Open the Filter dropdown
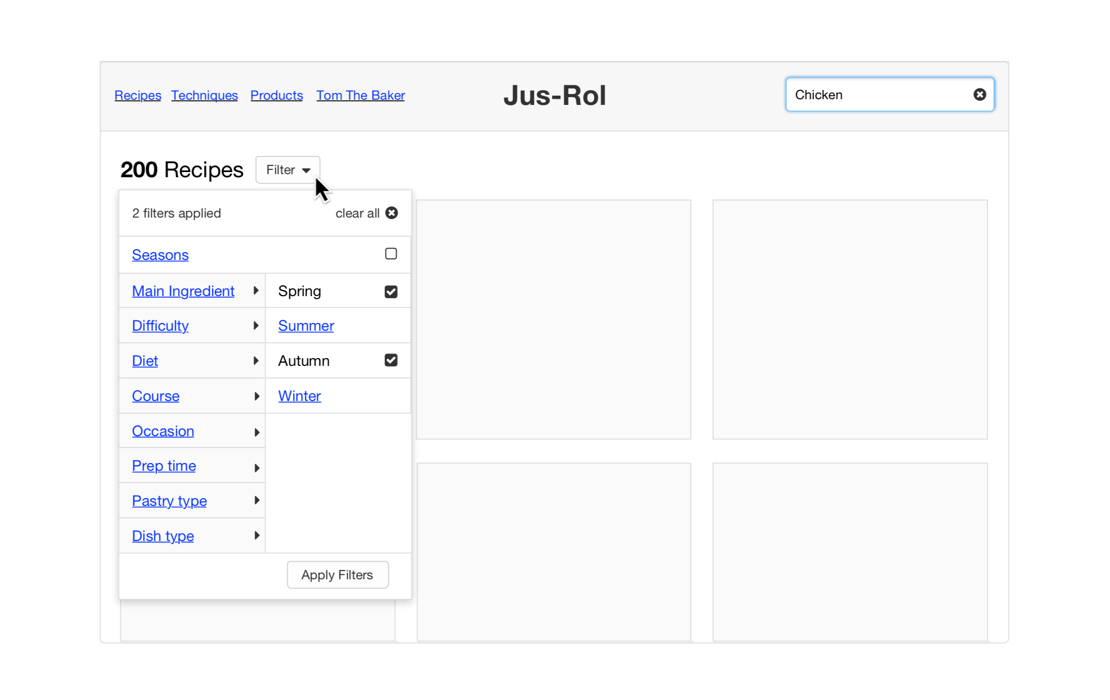Viewport: 1110px width, 700px height. 287,170
